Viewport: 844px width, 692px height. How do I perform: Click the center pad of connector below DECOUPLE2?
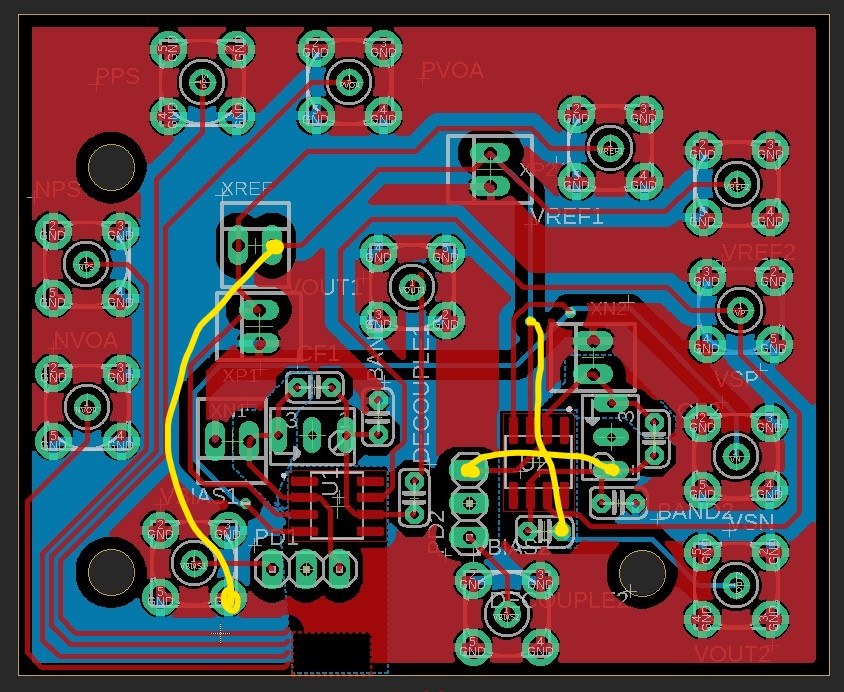pos(507,613)
